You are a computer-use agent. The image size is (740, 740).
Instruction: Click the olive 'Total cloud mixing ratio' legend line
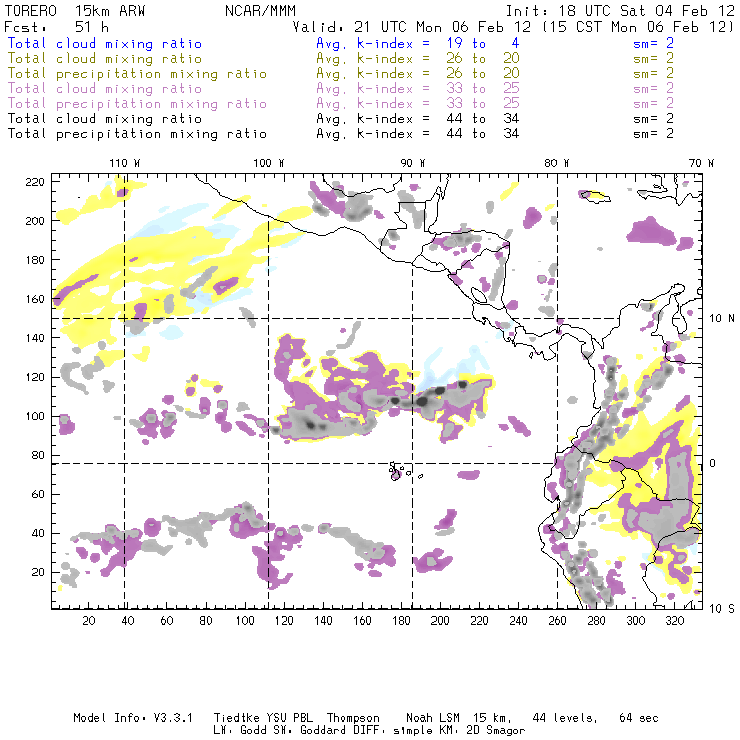coord(105,59)
